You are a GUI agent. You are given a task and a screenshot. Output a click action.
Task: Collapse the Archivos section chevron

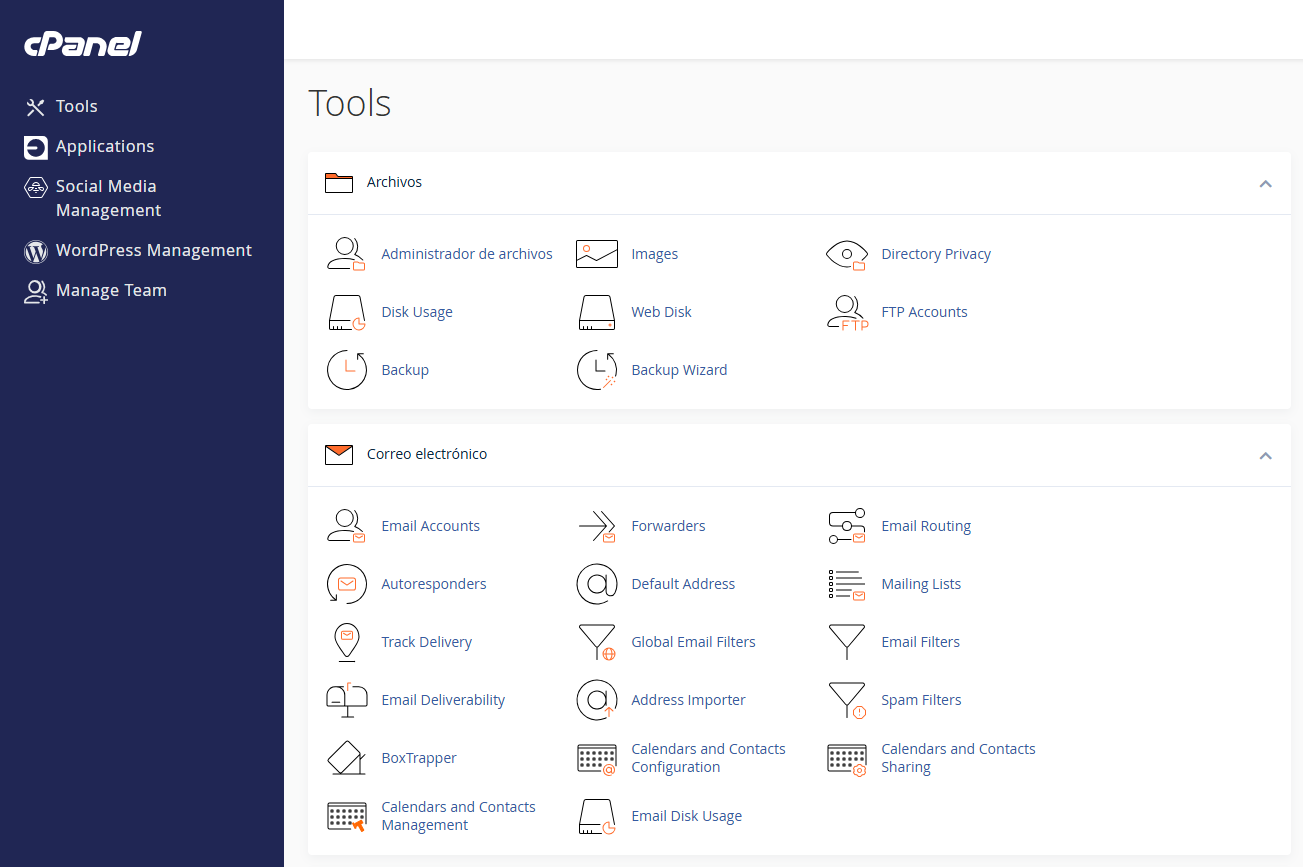point(1265,184)
